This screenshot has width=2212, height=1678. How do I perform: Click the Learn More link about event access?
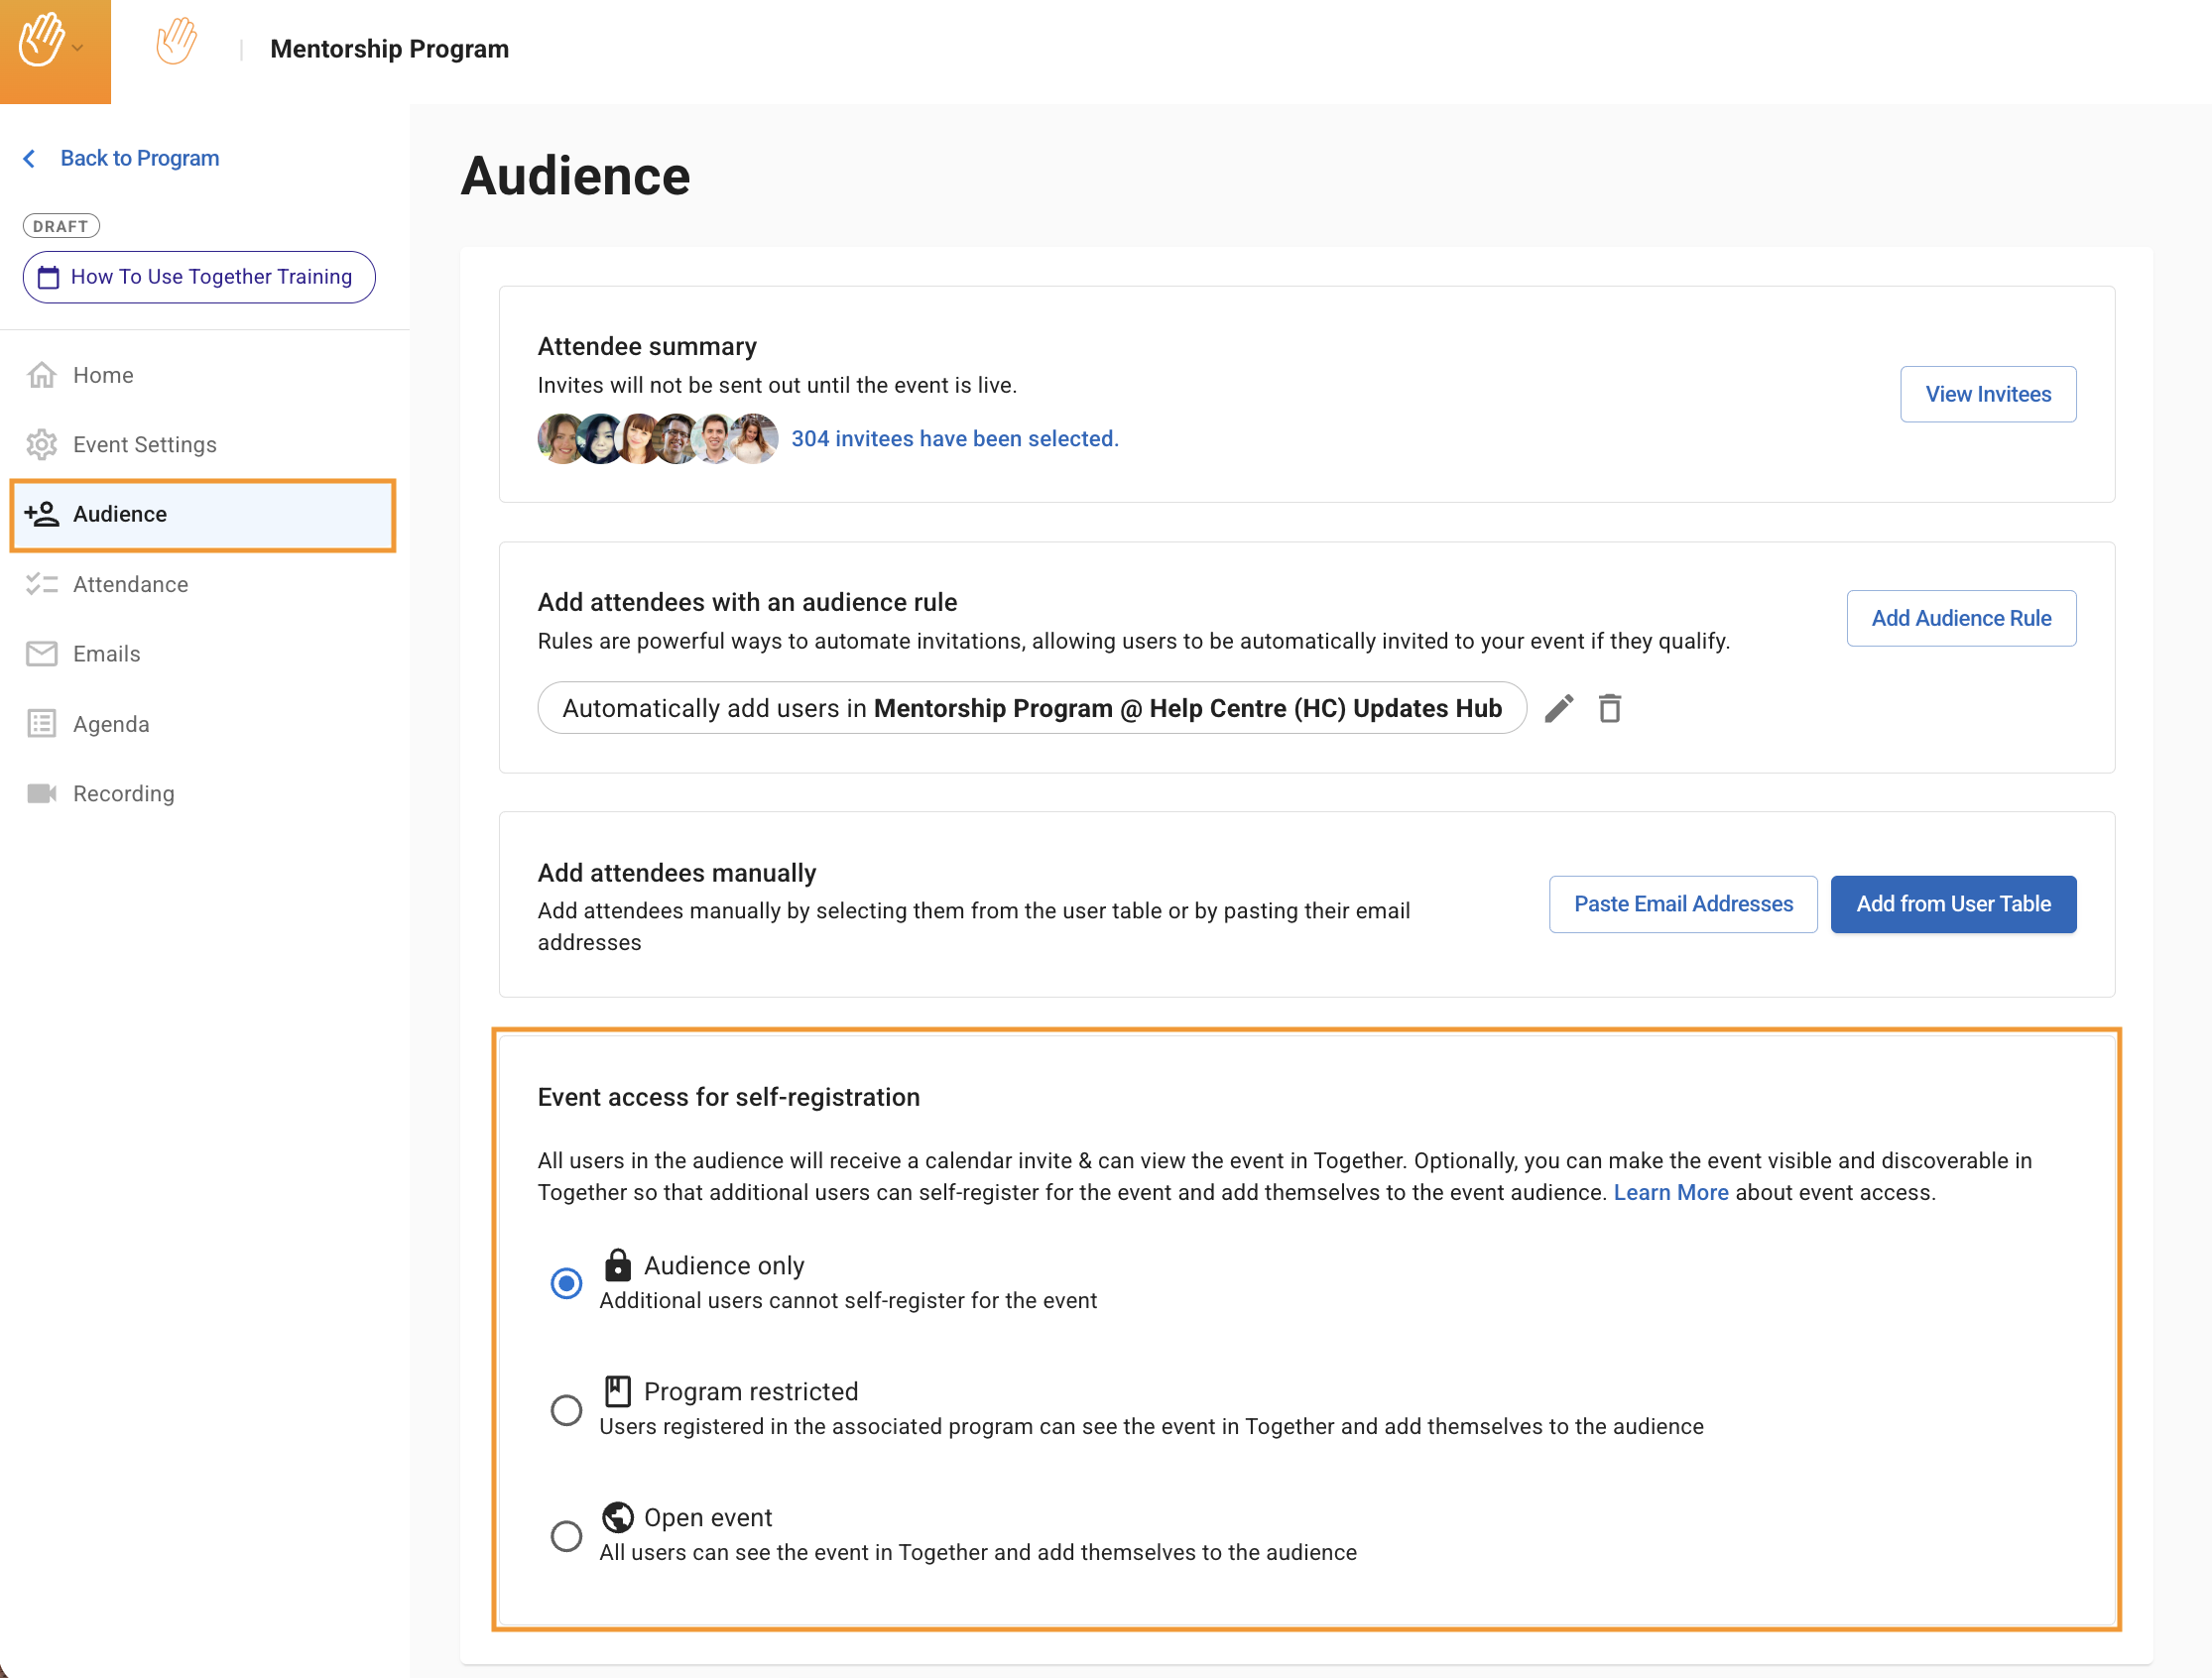1670,1192
